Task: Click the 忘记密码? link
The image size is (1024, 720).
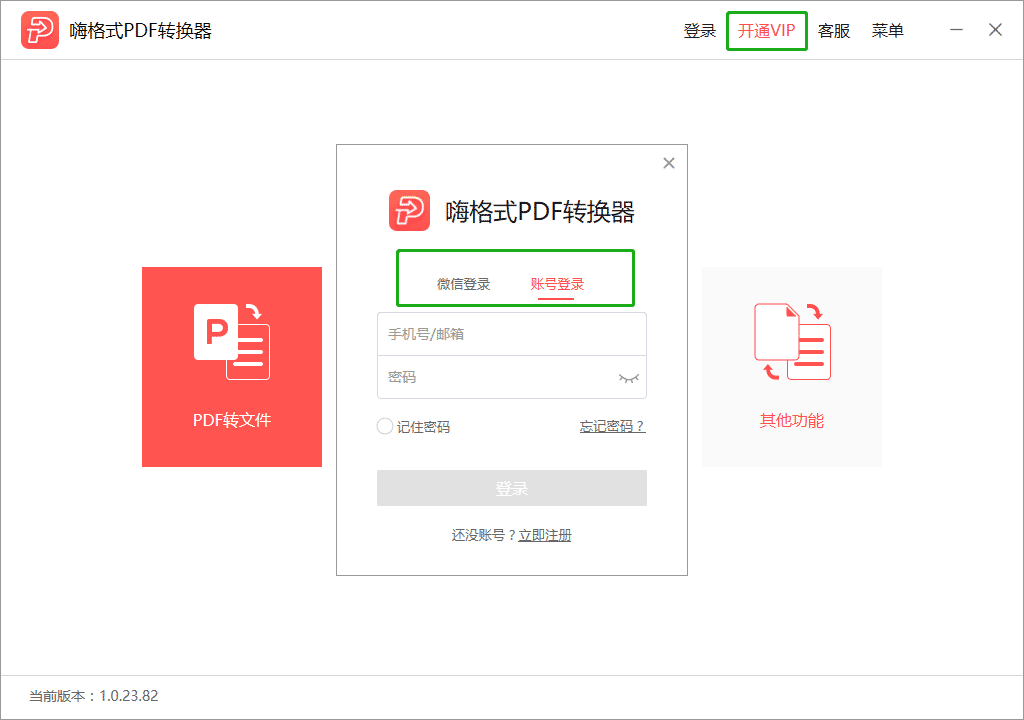Action: [613, 427]
